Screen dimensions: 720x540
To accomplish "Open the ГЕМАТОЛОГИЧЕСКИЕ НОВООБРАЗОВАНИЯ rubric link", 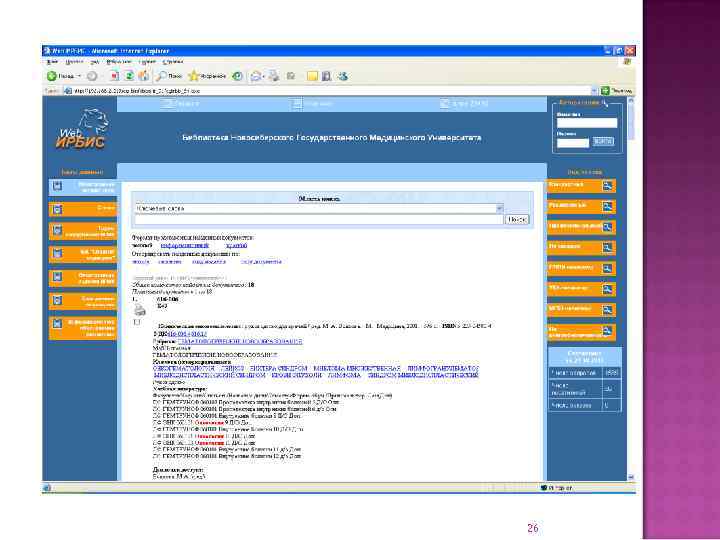I will pyautogui.click(x=240, y=342).
